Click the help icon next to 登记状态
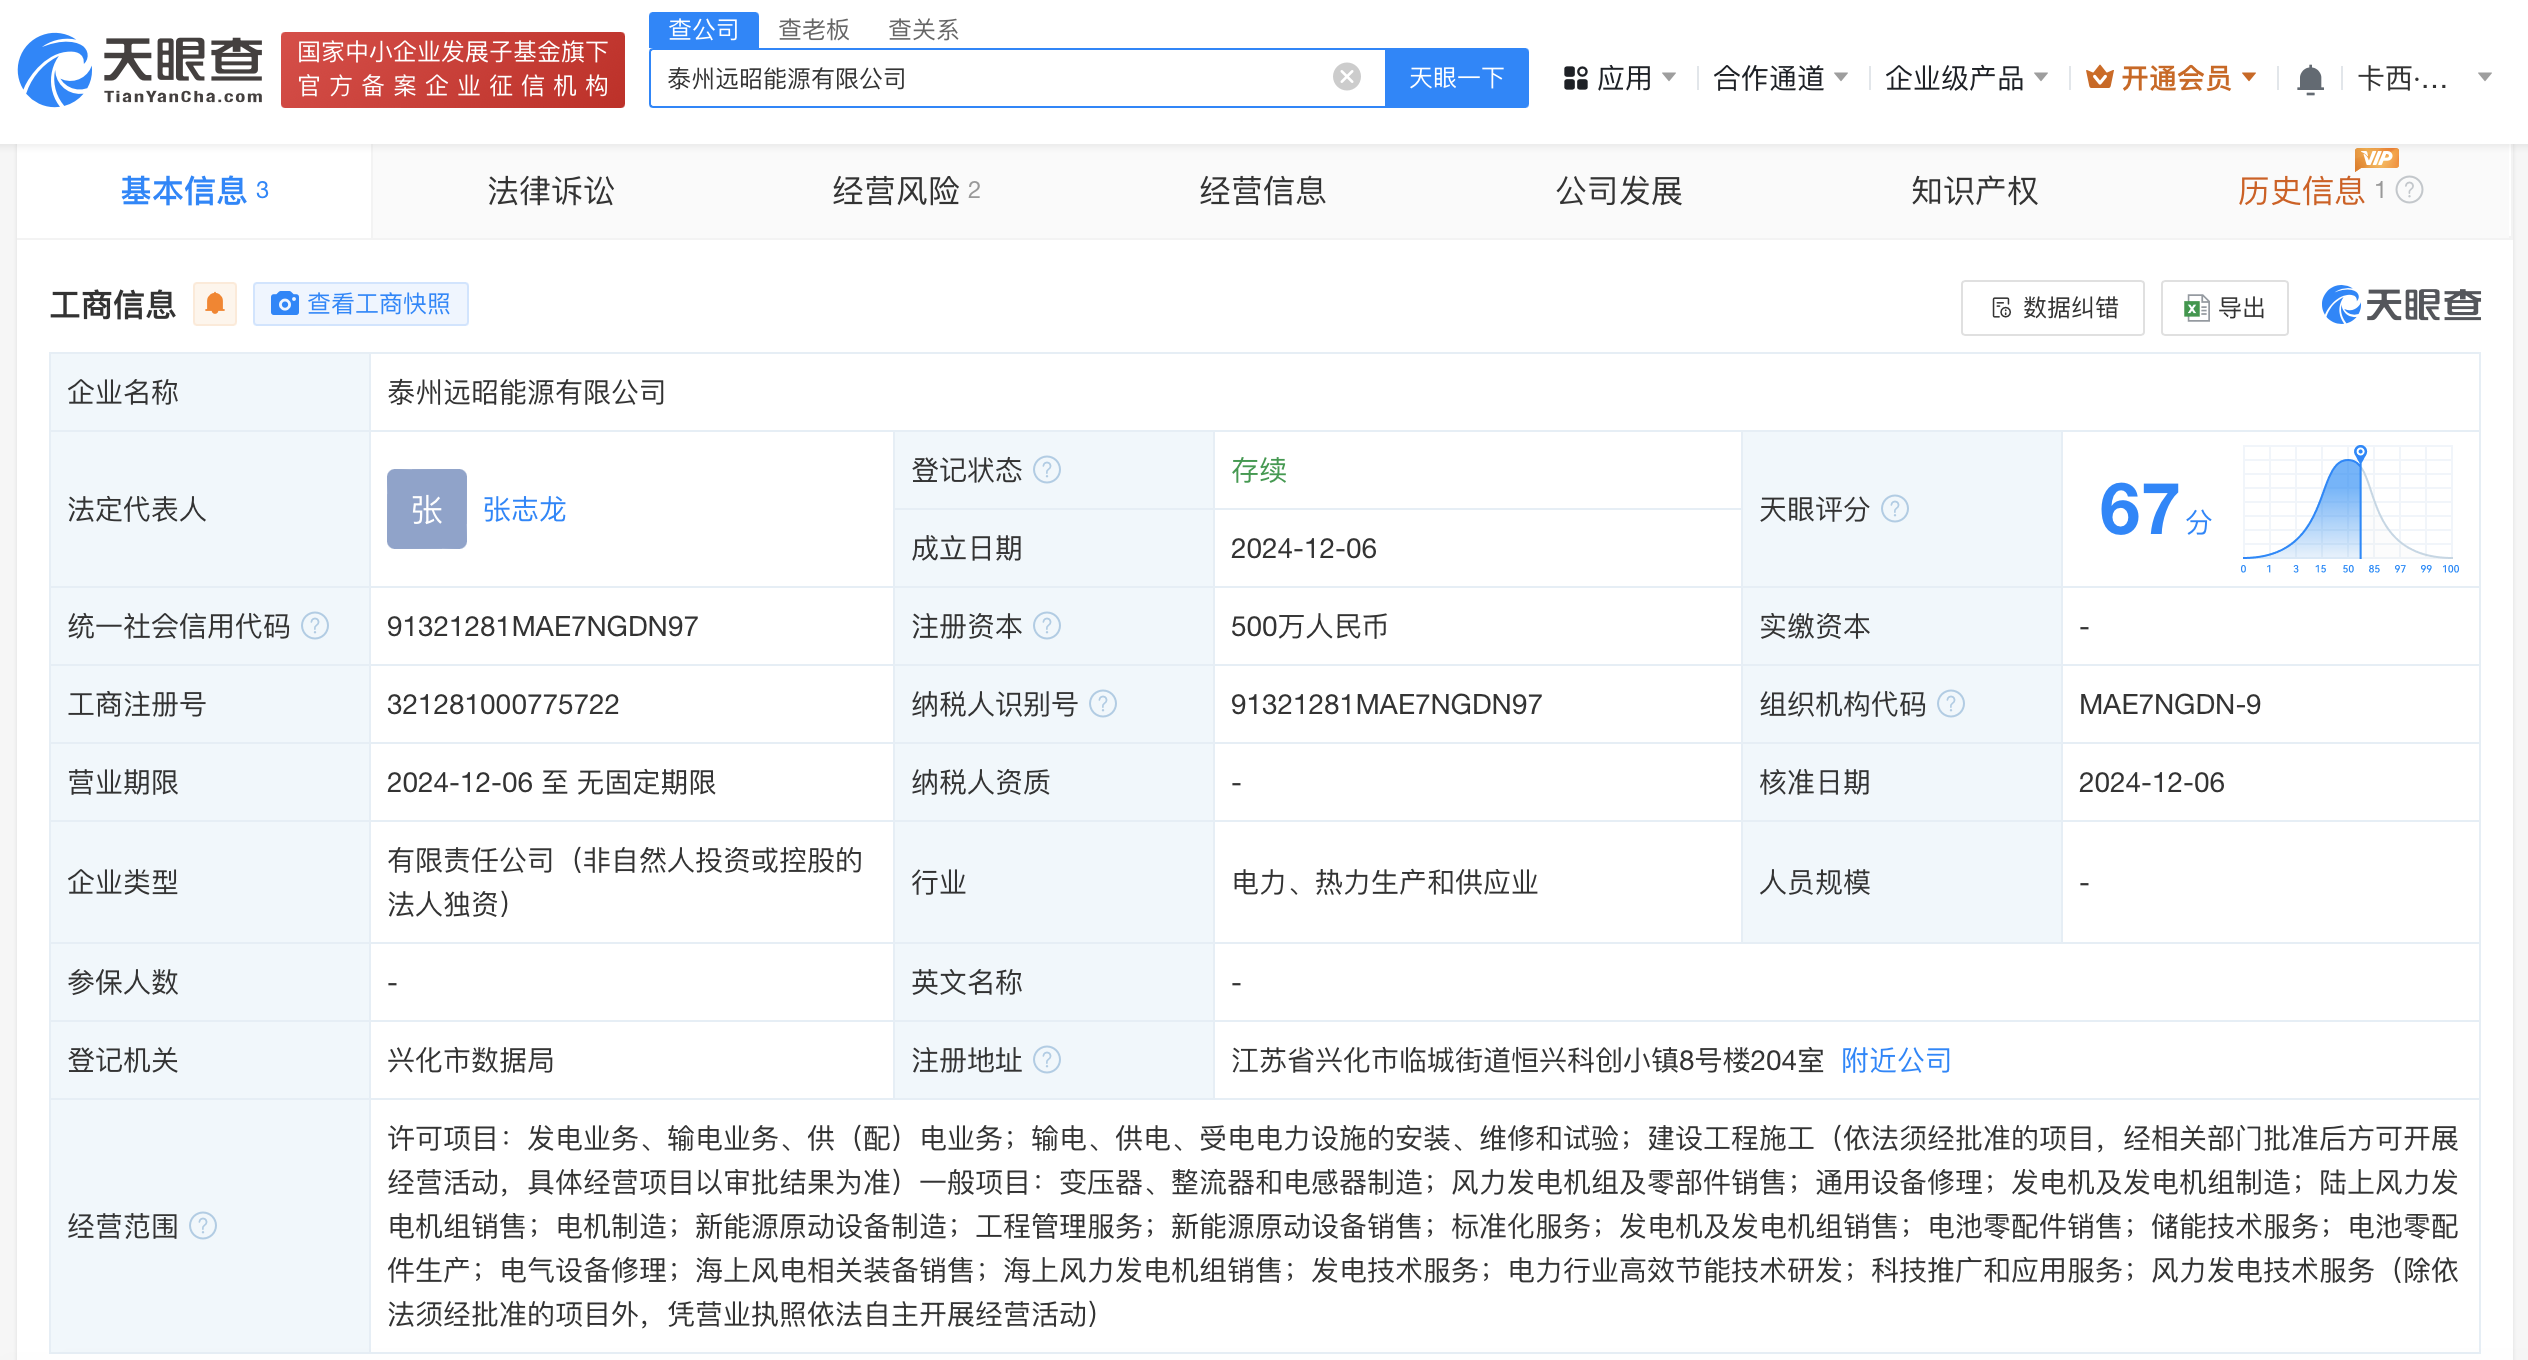Image resolution: width=2528 pixels, height=1360 pixels. pyautogui.click(x=1047, y=470)
